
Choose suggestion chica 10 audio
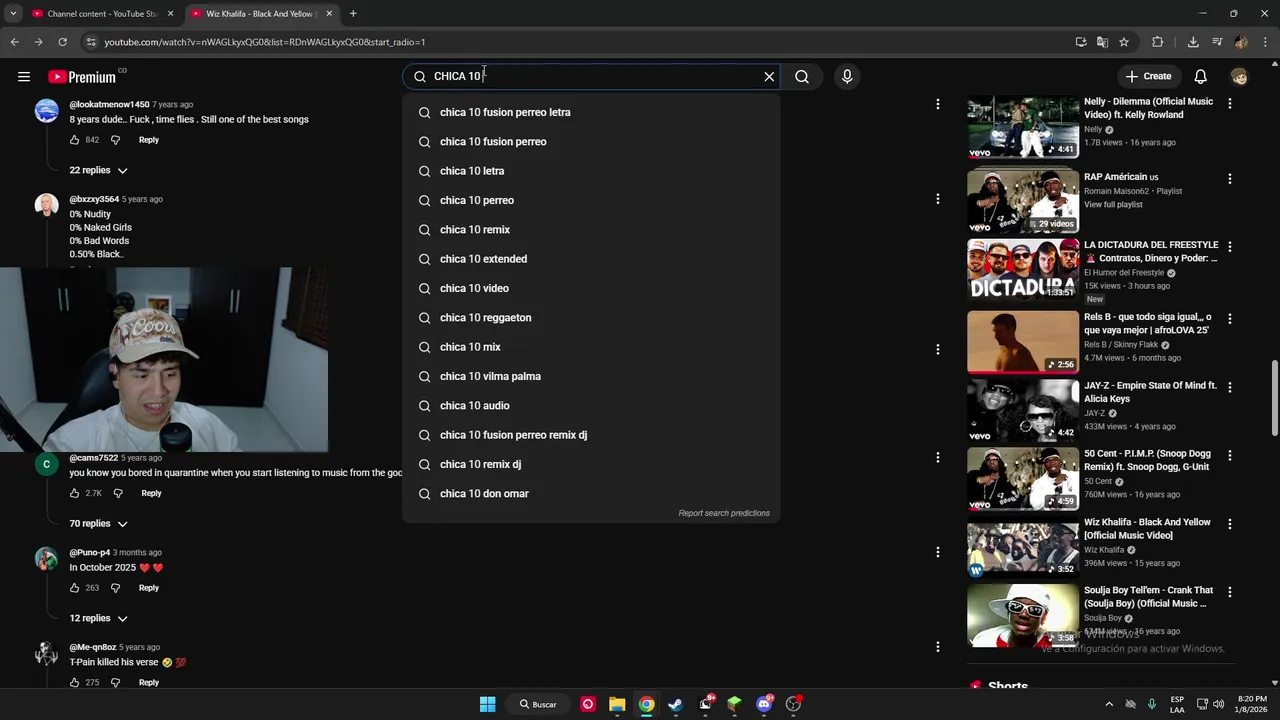coord(591,406)
